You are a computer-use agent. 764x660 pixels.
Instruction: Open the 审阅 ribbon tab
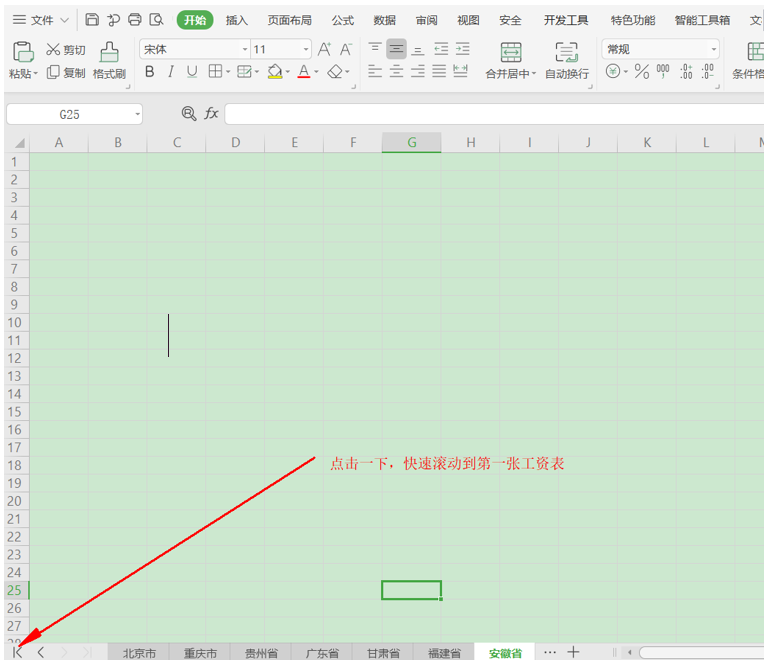pyautogui.click(x=426, y=20)
